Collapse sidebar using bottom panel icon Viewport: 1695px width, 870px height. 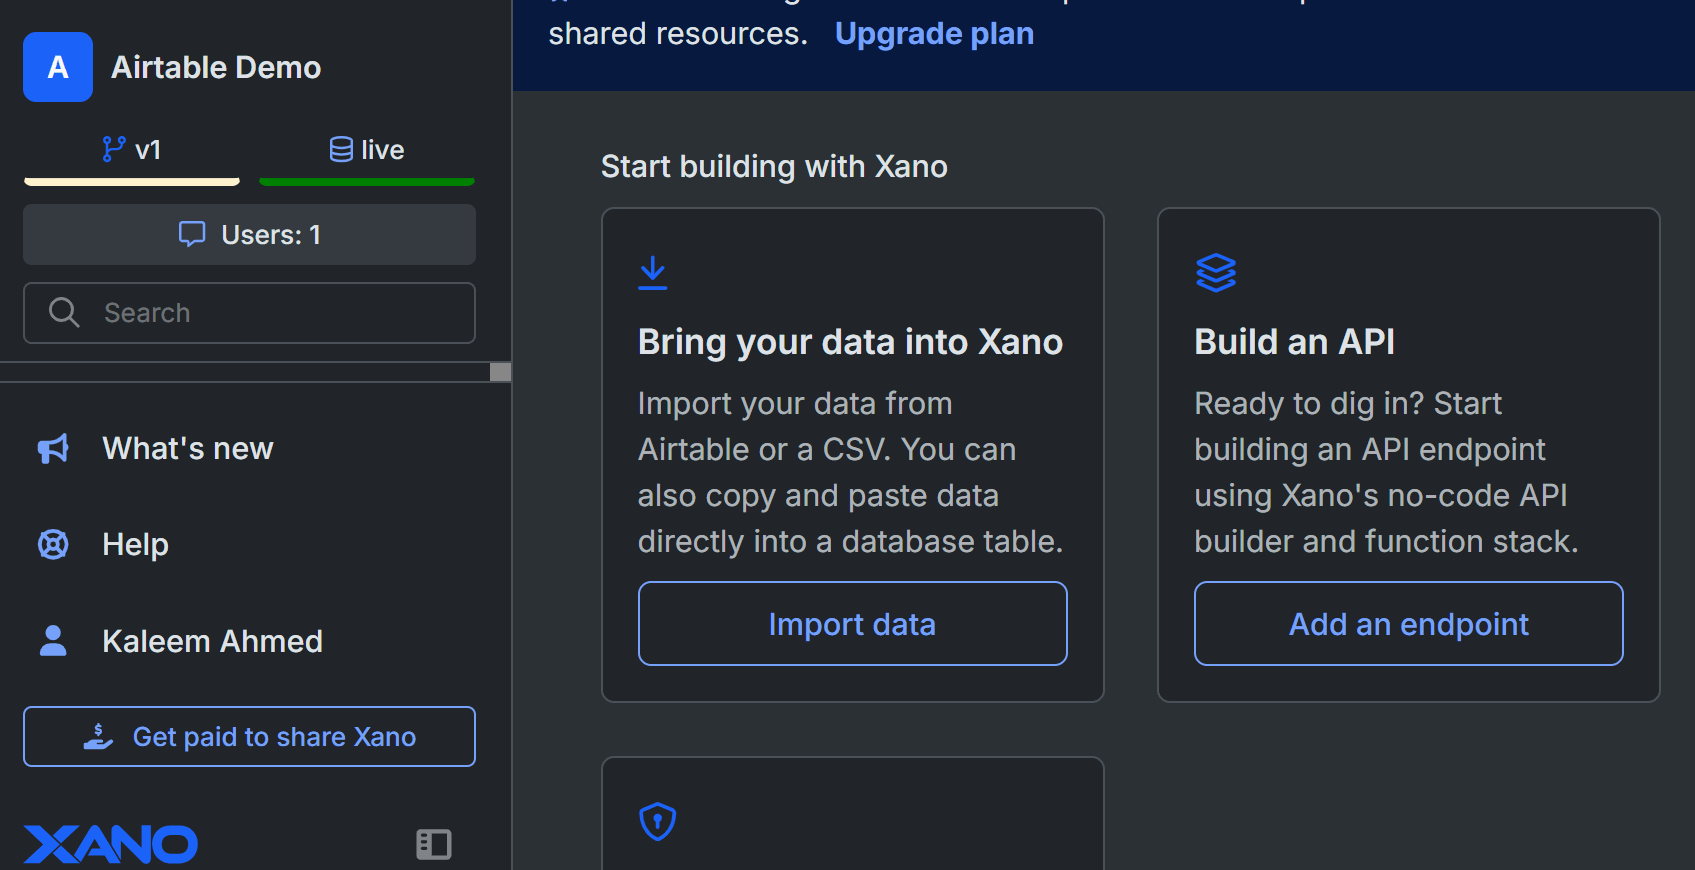(434, 844)
